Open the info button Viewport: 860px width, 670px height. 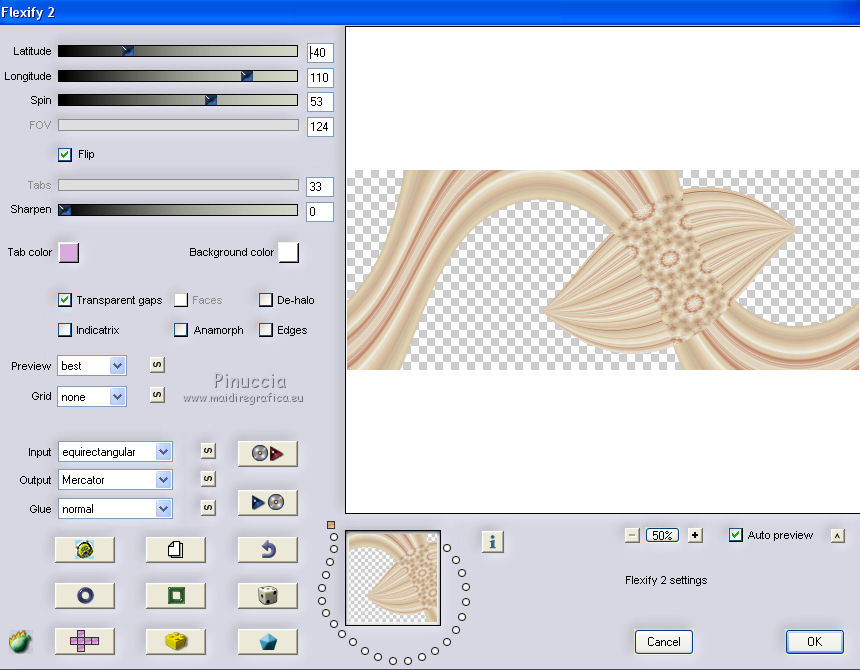[493, 542]
